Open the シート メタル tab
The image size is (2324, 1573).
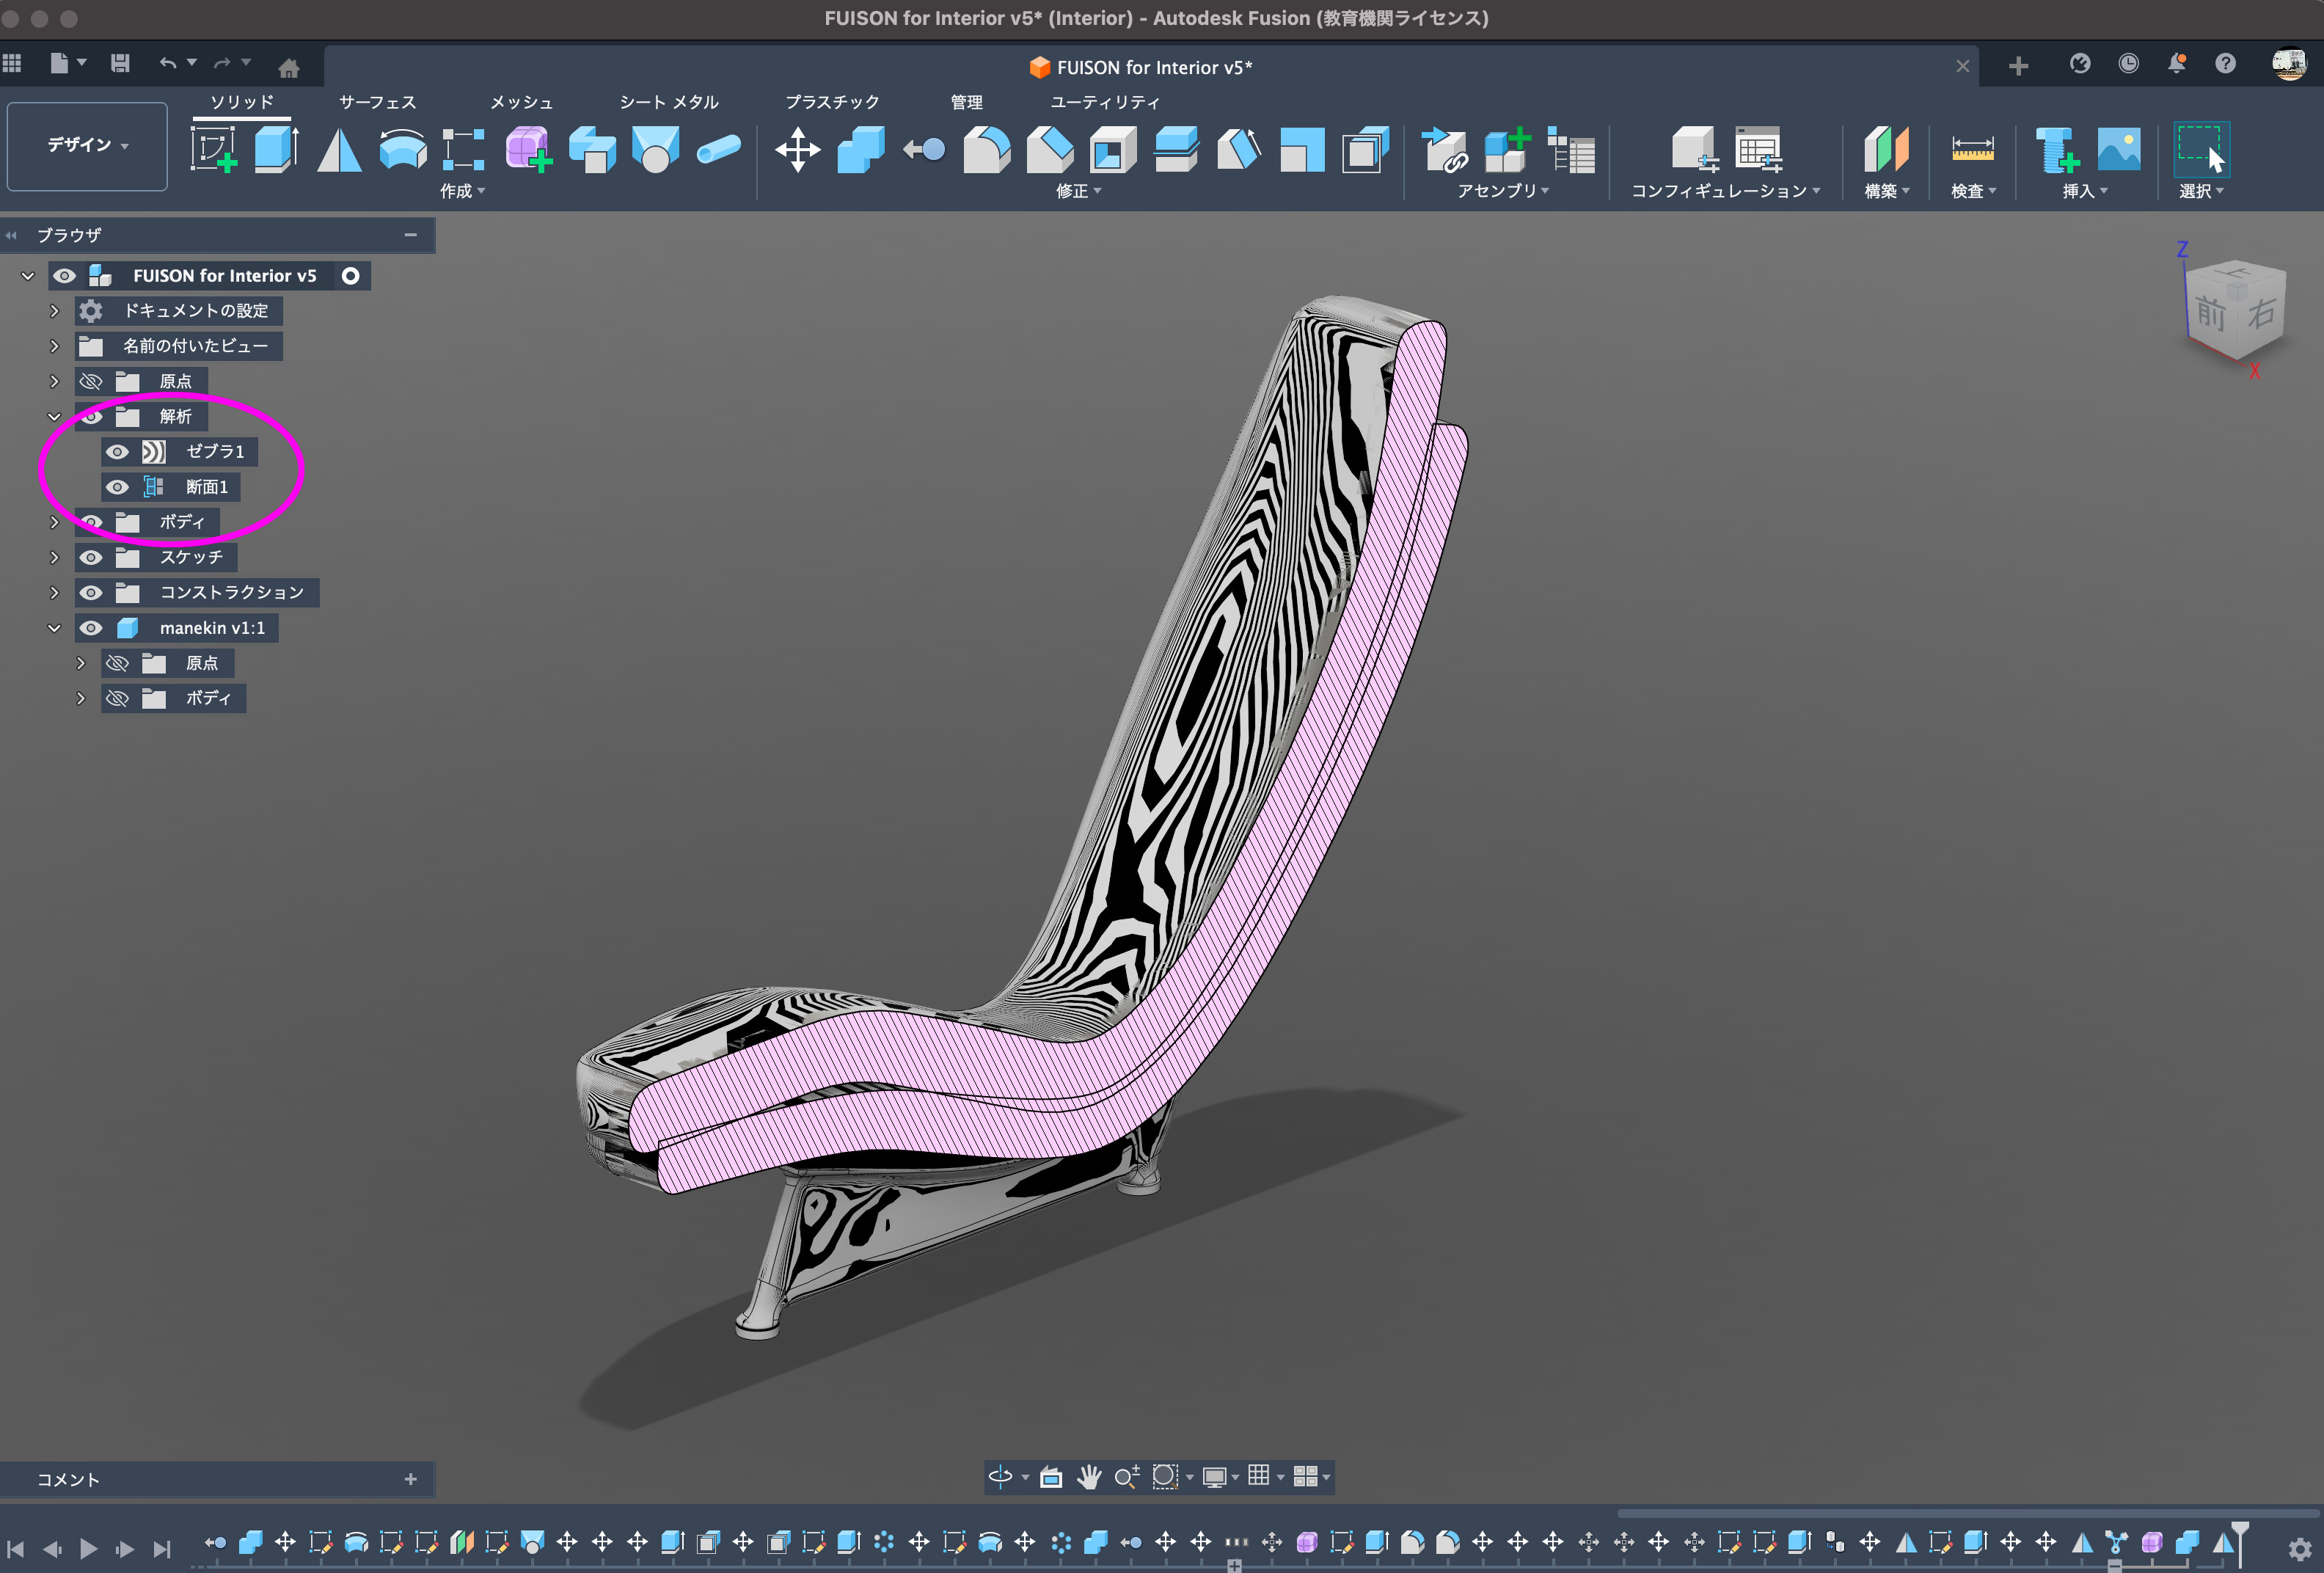[668, 102]
